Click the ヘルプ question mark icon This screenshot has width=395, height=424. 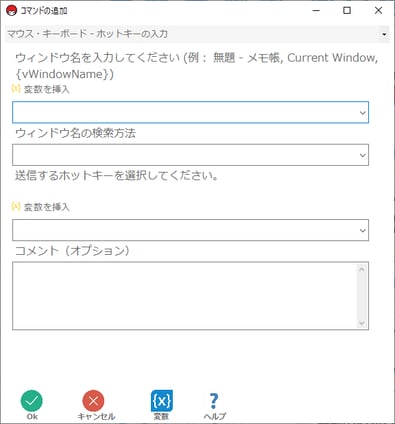pyautogui.click(x=214, y=401)
